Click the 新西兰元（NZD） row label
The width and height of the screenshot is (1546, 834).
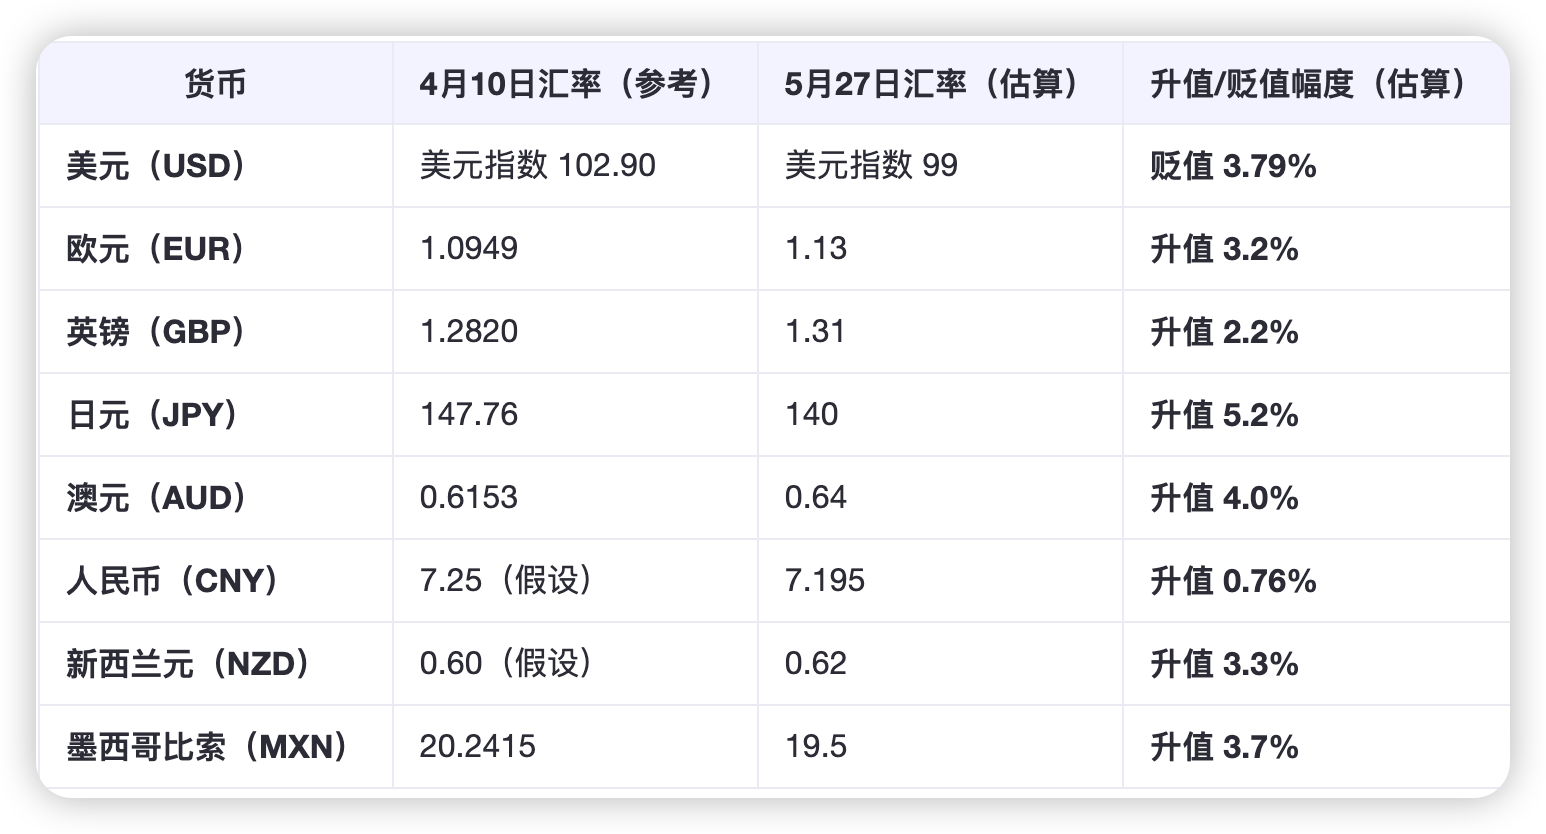(190, 664)
